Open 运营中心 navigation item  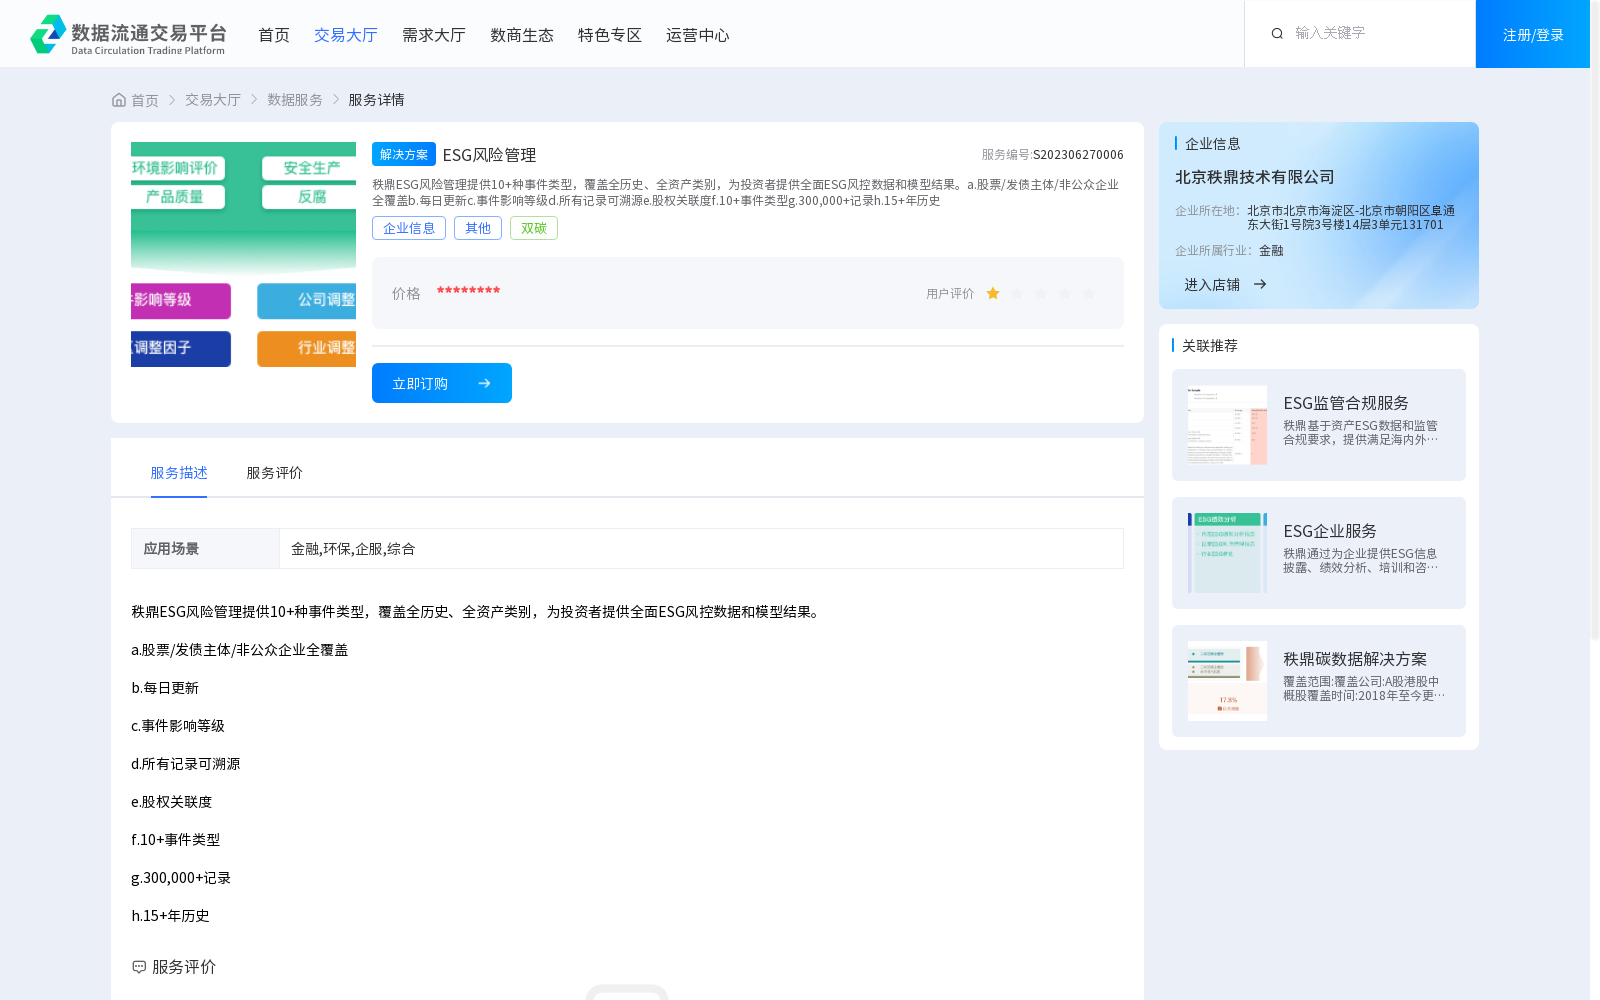(698, 35)
